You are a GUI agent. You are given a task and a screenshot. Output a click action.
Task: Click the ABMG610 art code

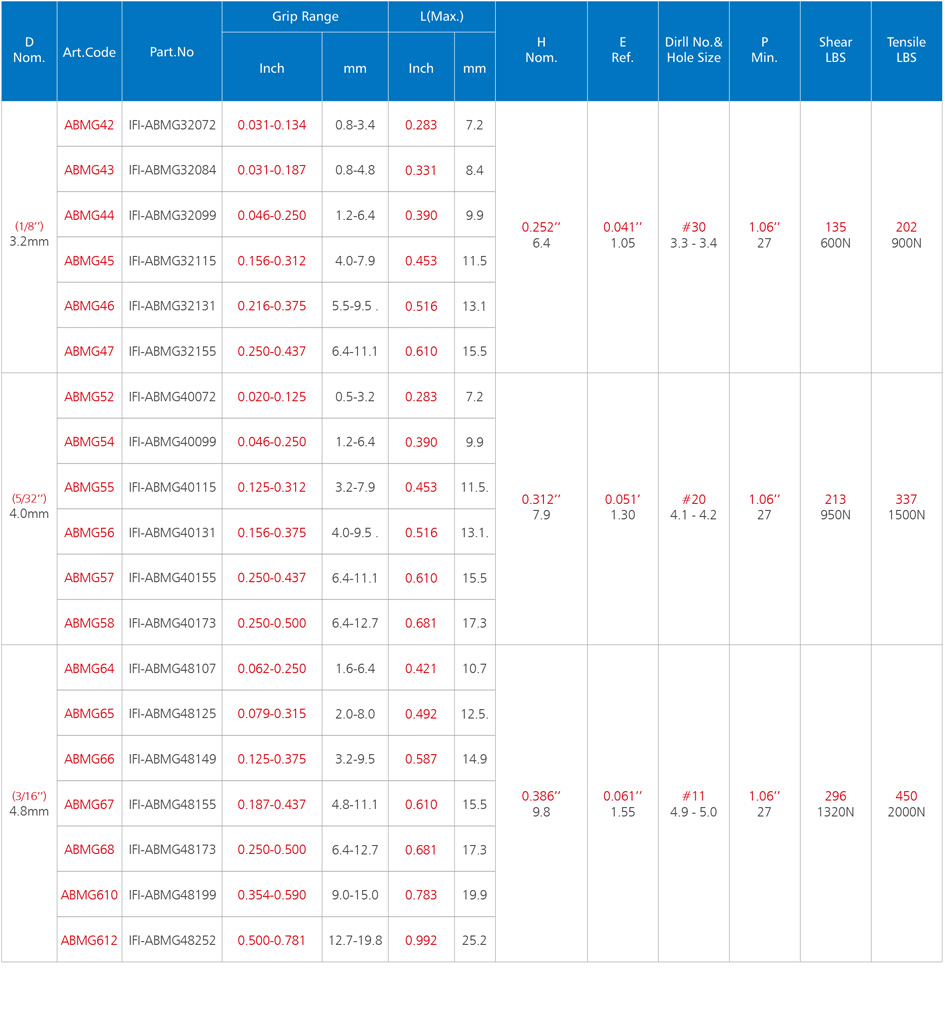pyautogui.click(x=89, y=895)
